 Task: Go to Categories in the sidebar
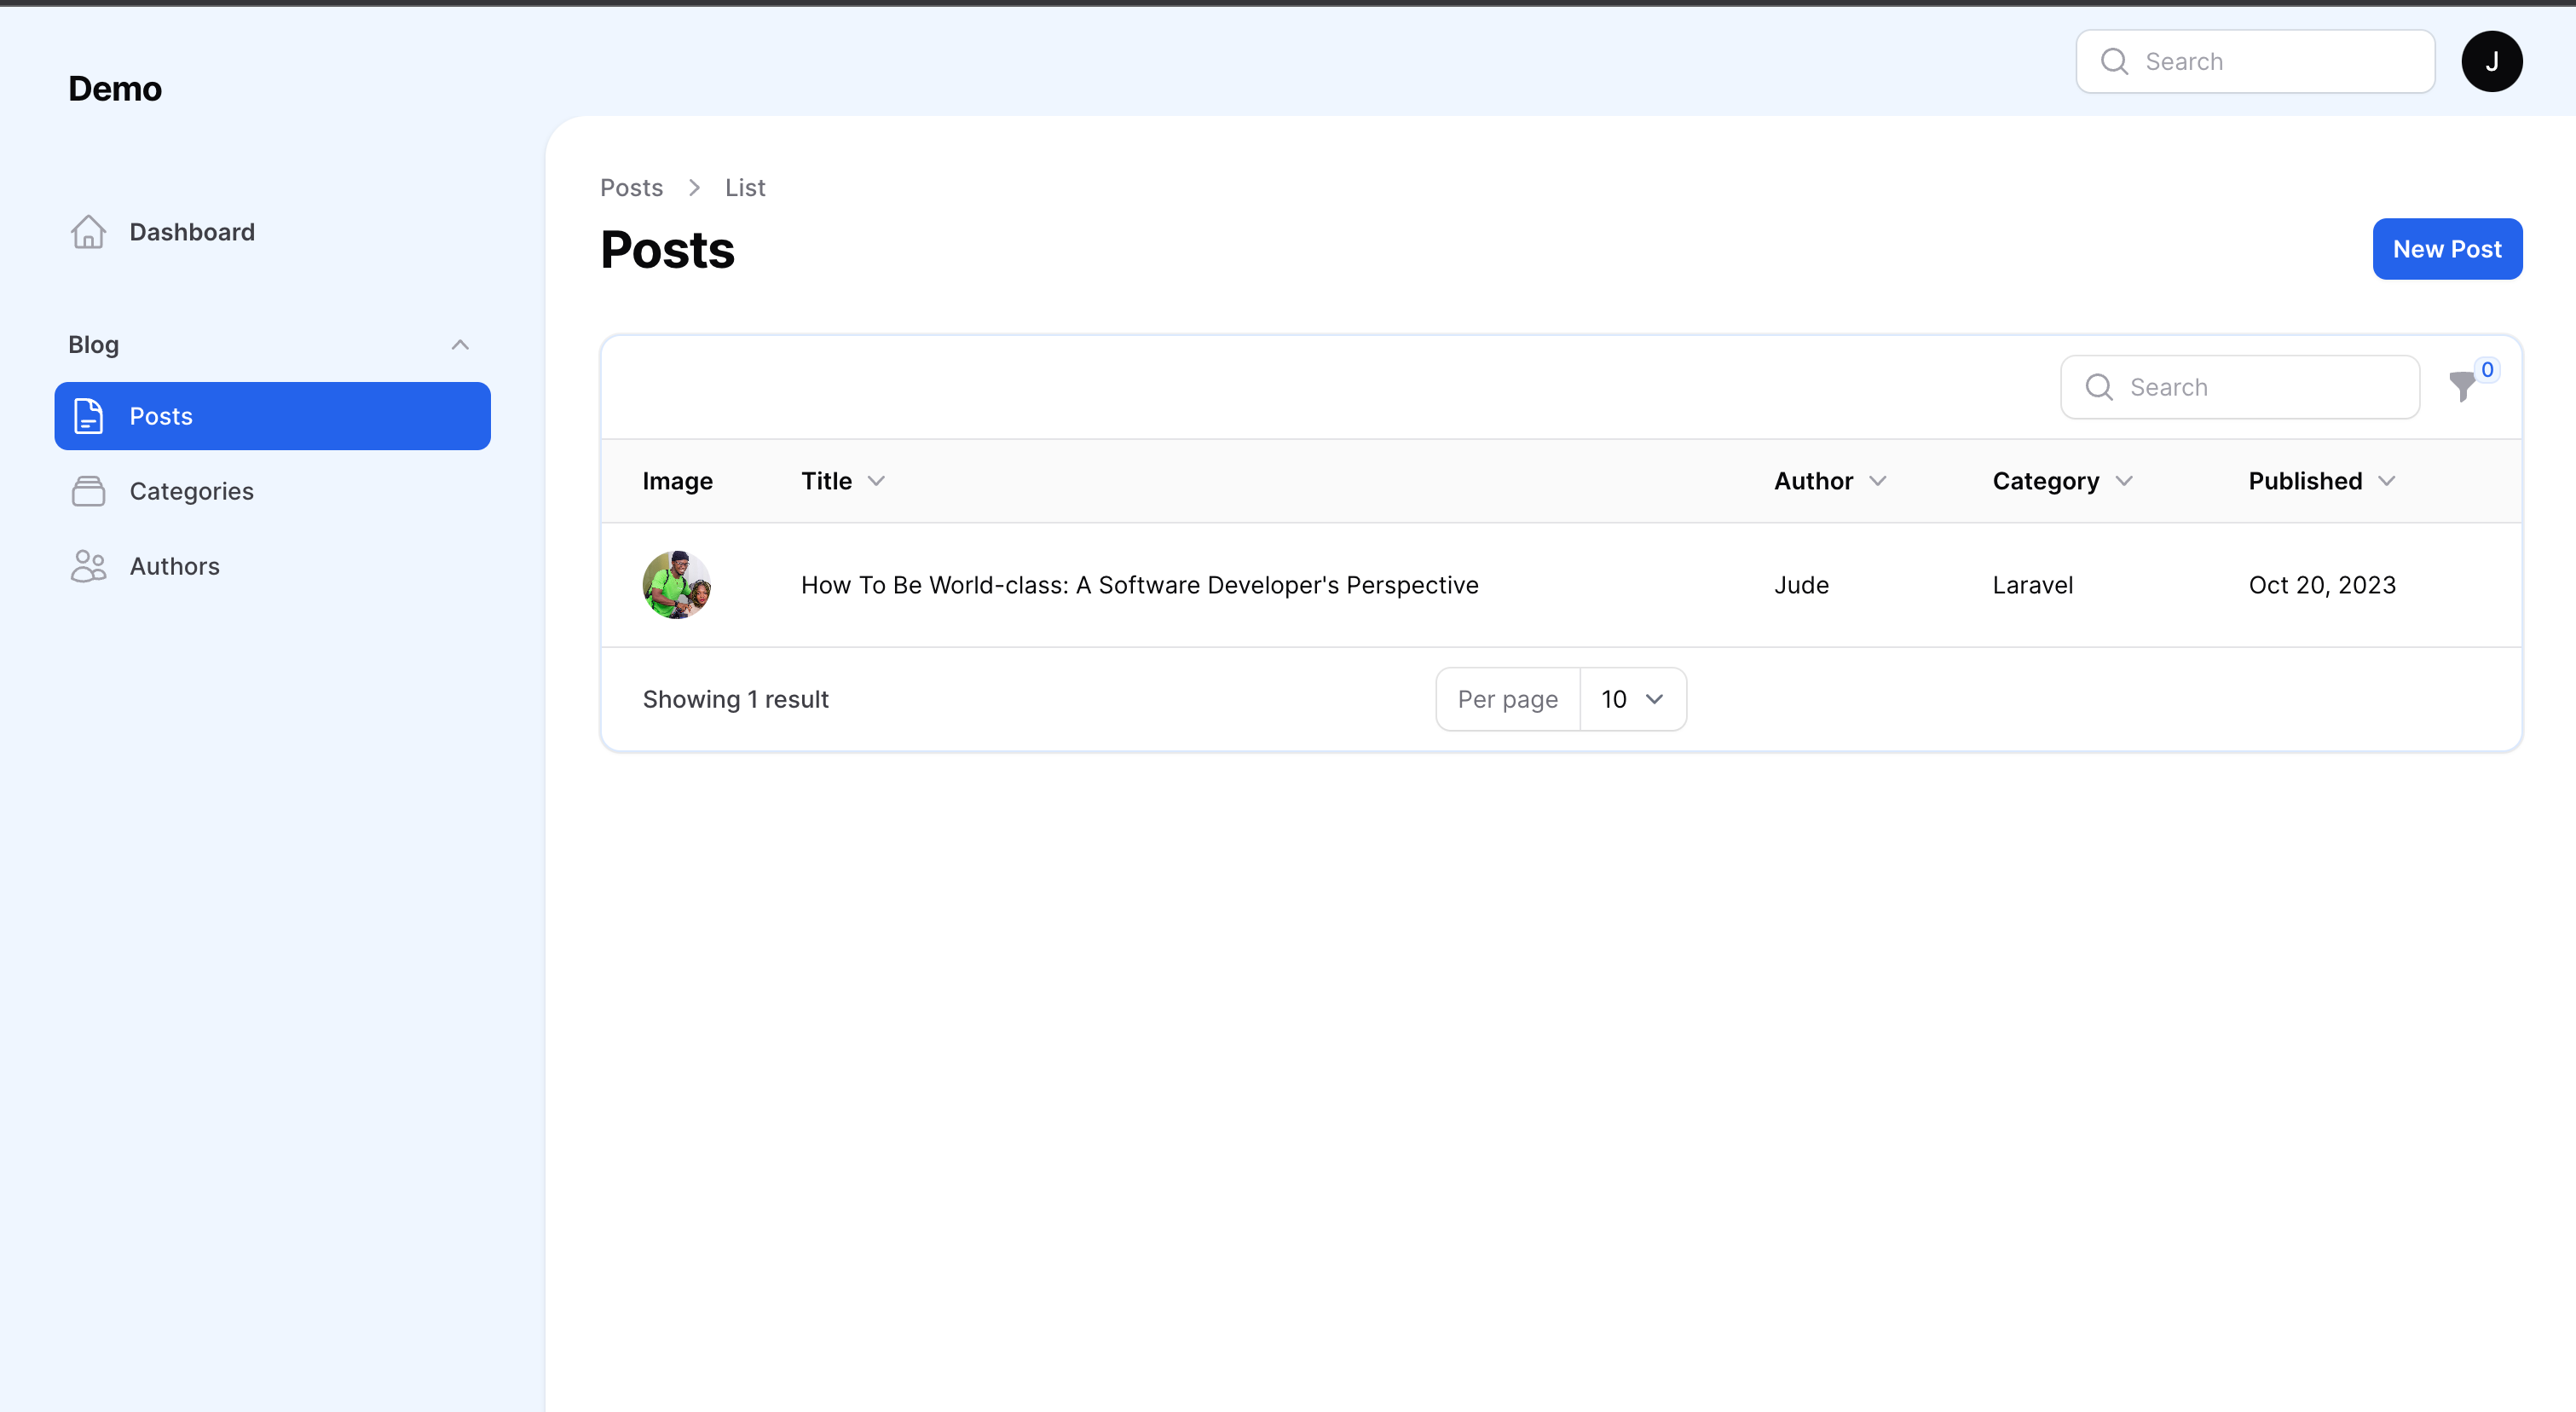[191, 491]
